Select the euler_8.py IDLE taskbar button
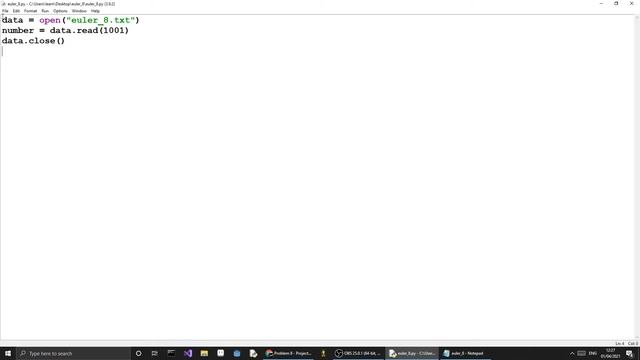640x360 pixels. tap(412, 353)
